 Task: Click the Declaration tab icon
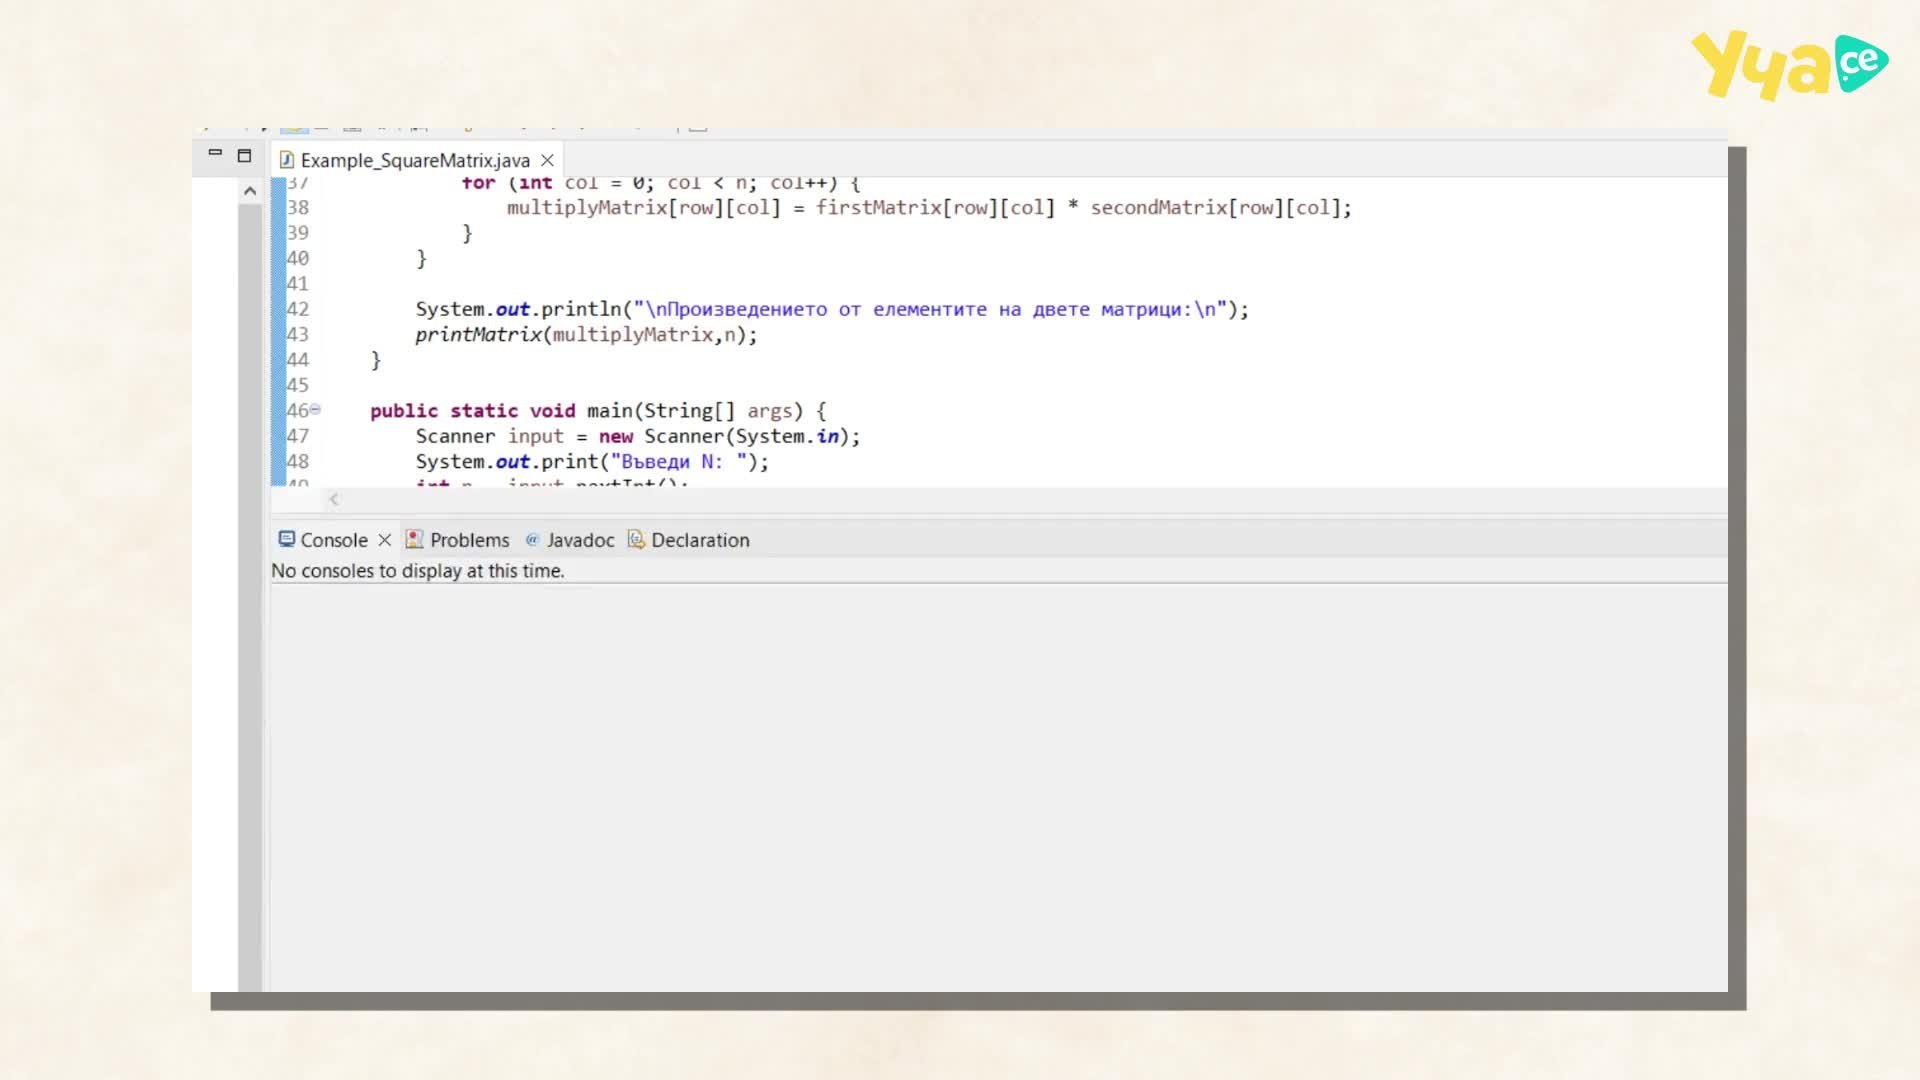[636, 539]
